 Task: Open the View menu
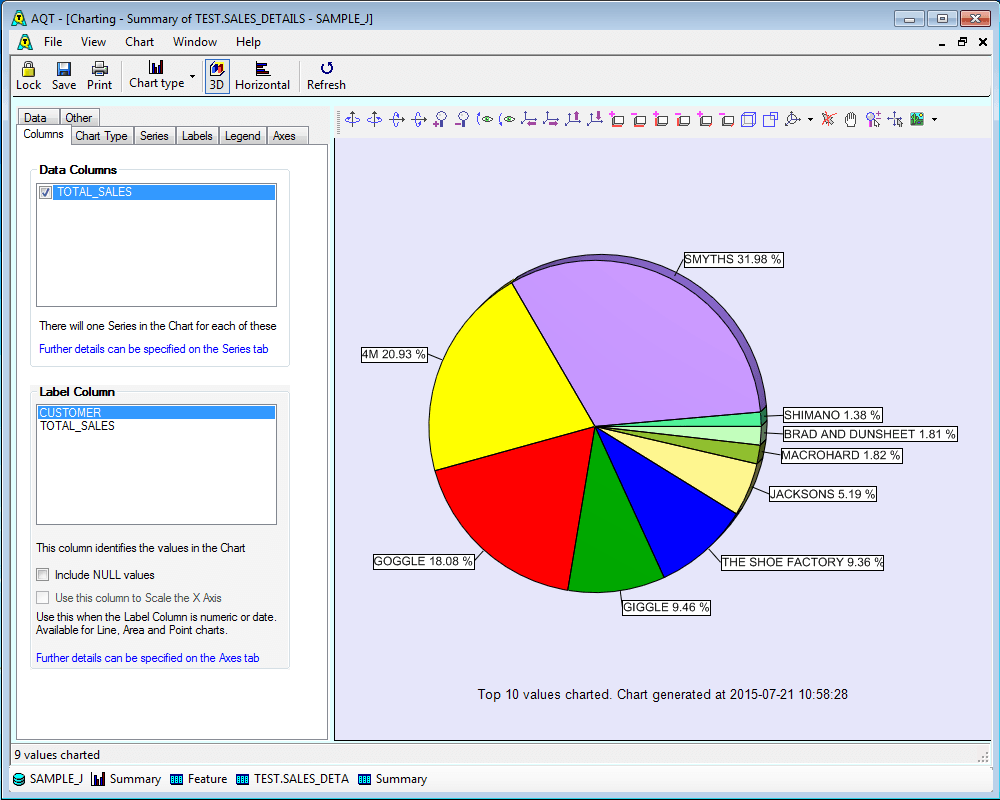[93, 42]
